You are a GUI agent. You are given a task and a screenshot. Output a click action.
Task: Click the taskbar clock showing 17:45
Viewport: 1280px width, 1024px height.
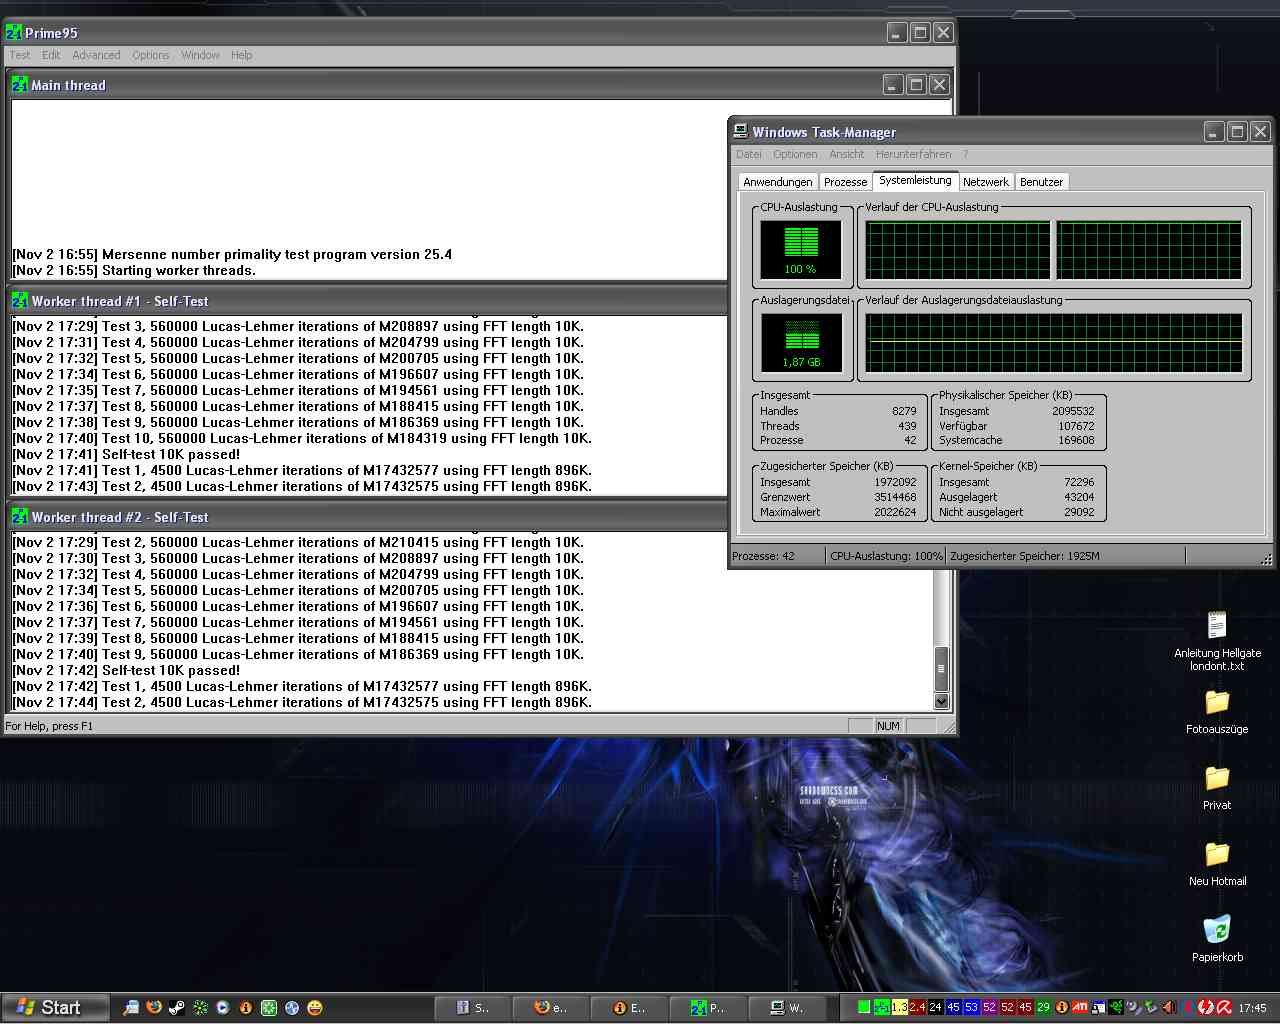pos(1252,1008)
